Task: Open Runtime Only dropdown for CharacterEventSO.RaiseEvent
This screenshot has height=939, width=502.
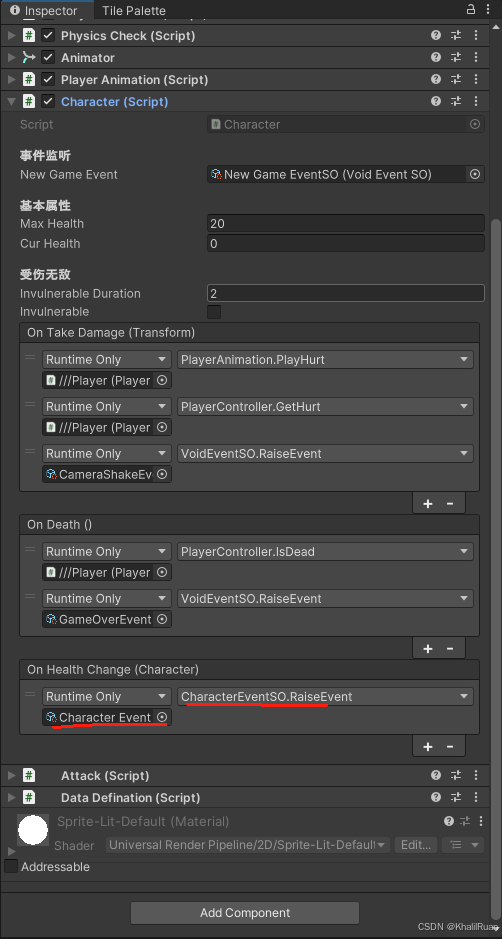Action: point(107,696)
